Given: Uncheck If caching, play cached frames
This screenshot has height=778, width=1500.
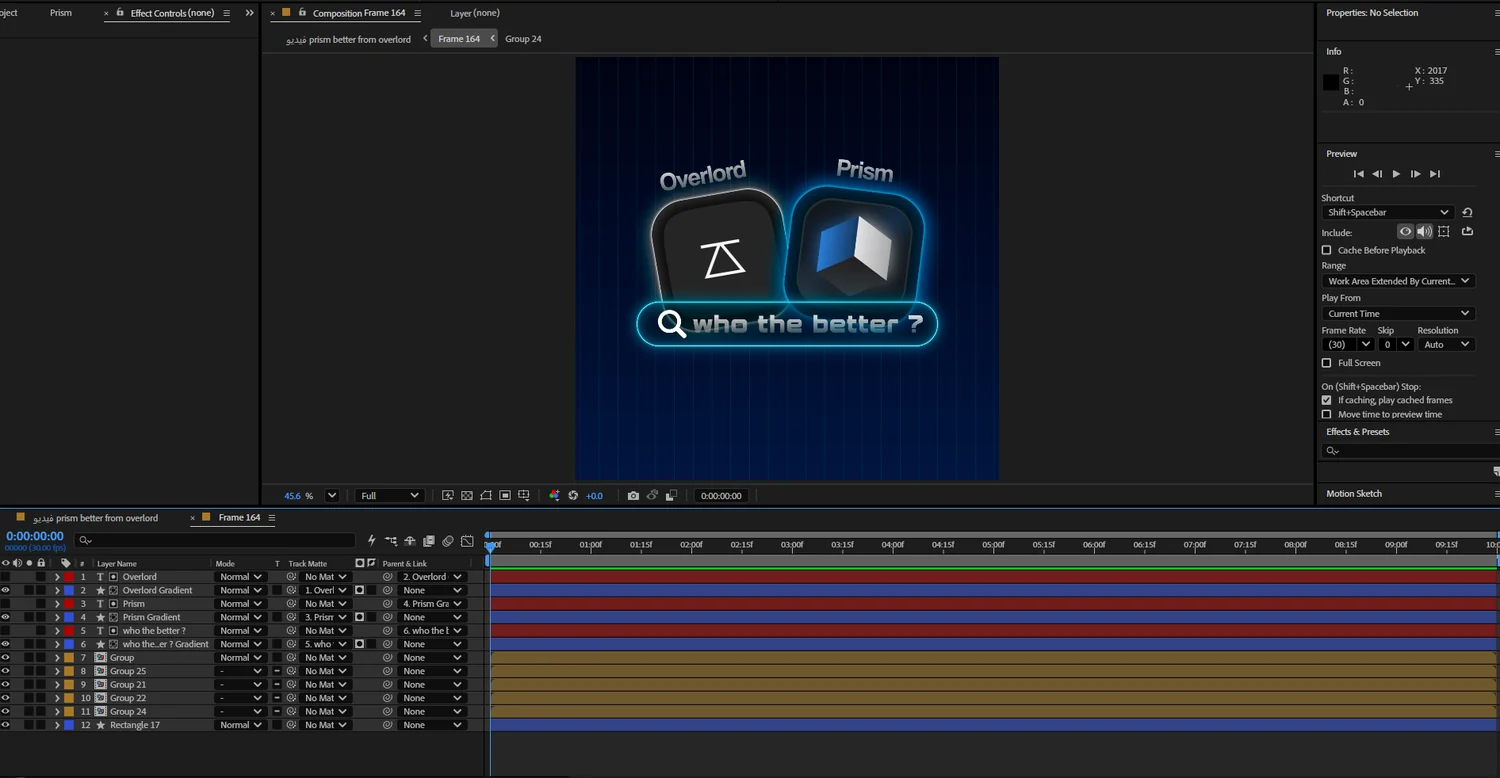Looking at the screenshot, I should point(1327,400).
